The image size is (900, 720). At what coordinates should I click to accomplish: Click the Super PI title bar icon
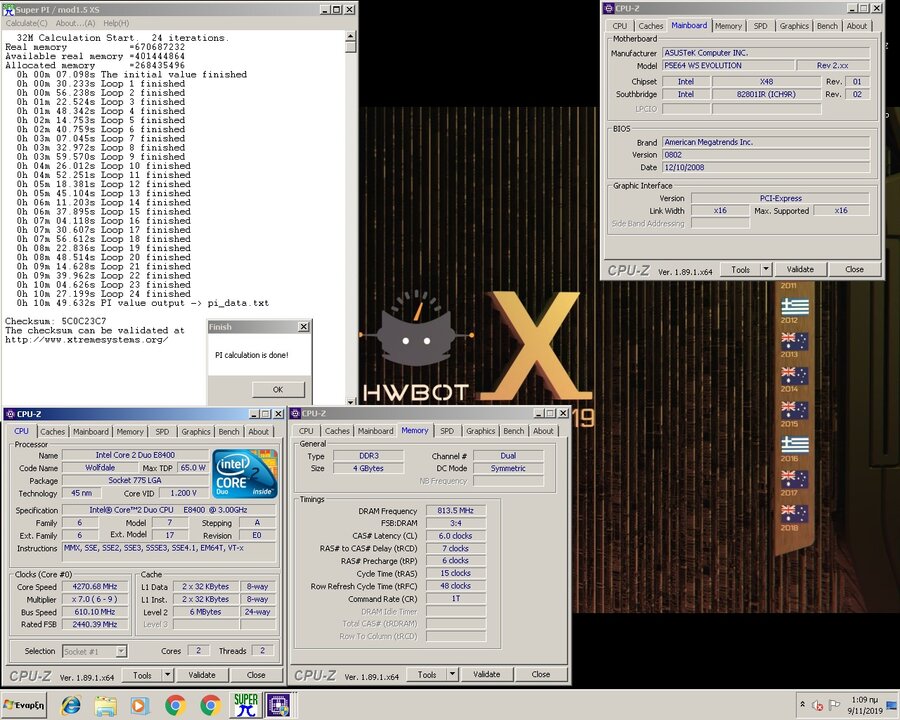point(8,9)
